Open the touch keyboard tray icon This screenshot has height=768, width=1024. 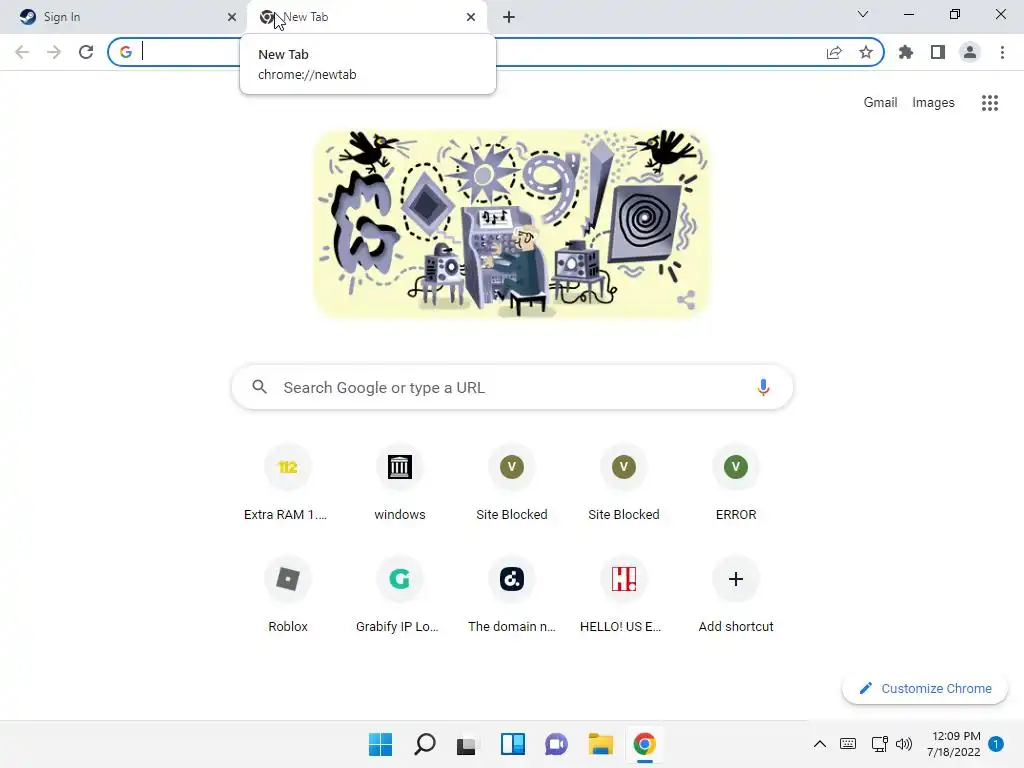click(848, 744)
